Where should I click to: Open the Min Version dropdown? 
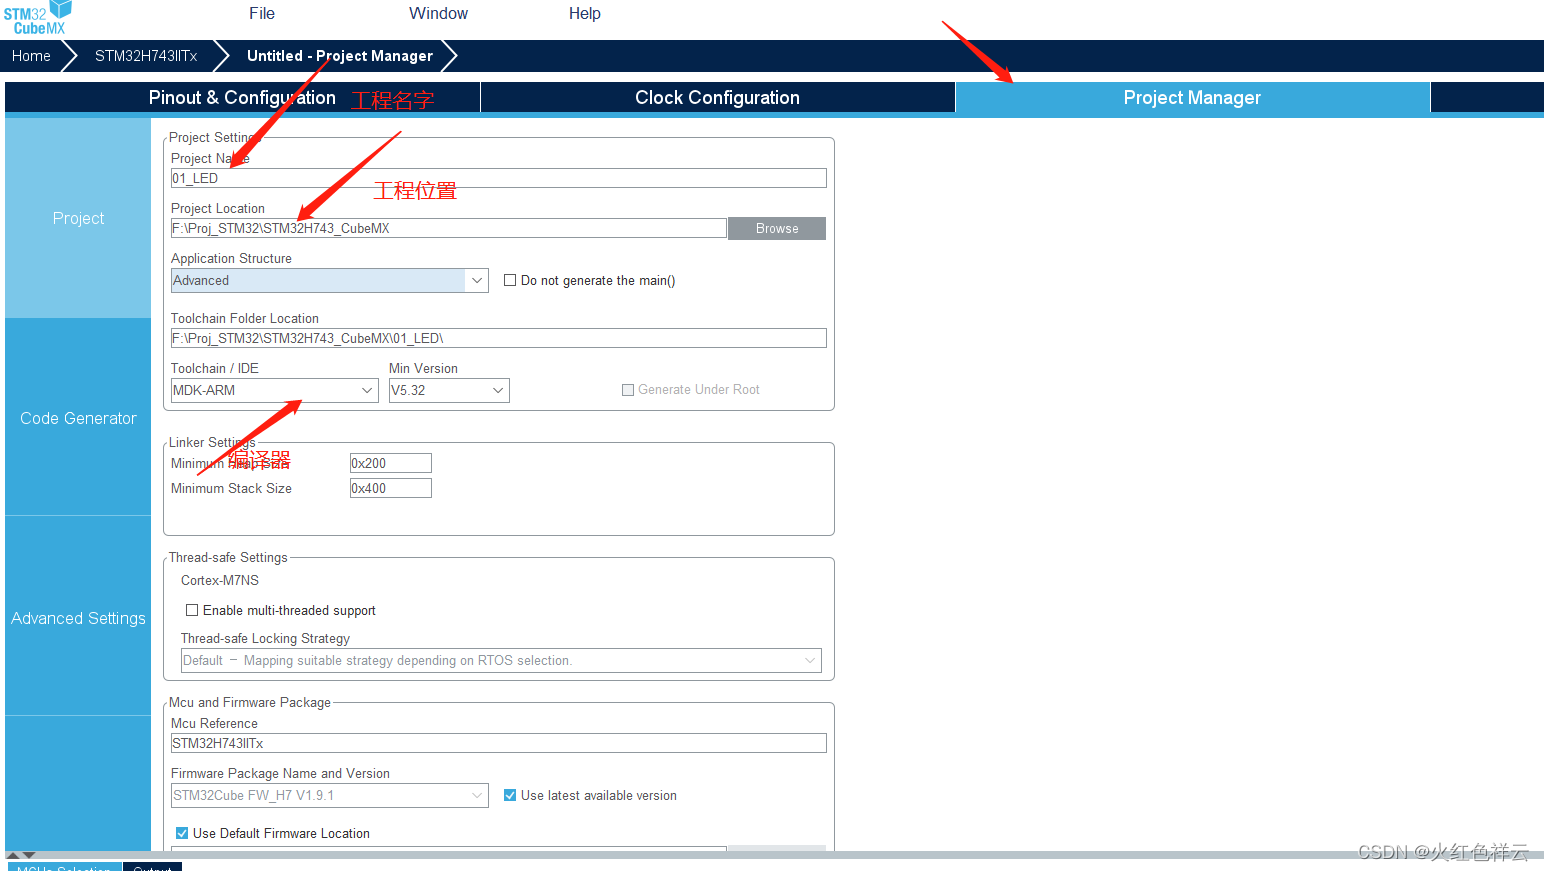pos(449,390)
